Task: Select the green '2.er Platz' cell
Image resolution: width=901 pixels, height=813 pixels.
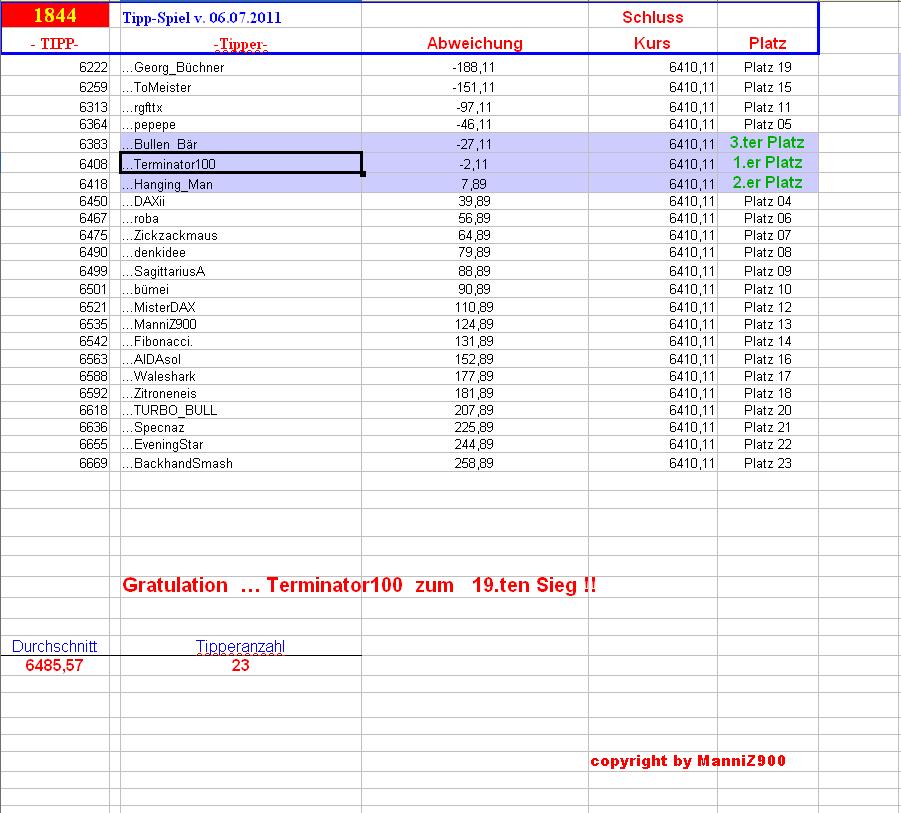Action: pos(768,183)
